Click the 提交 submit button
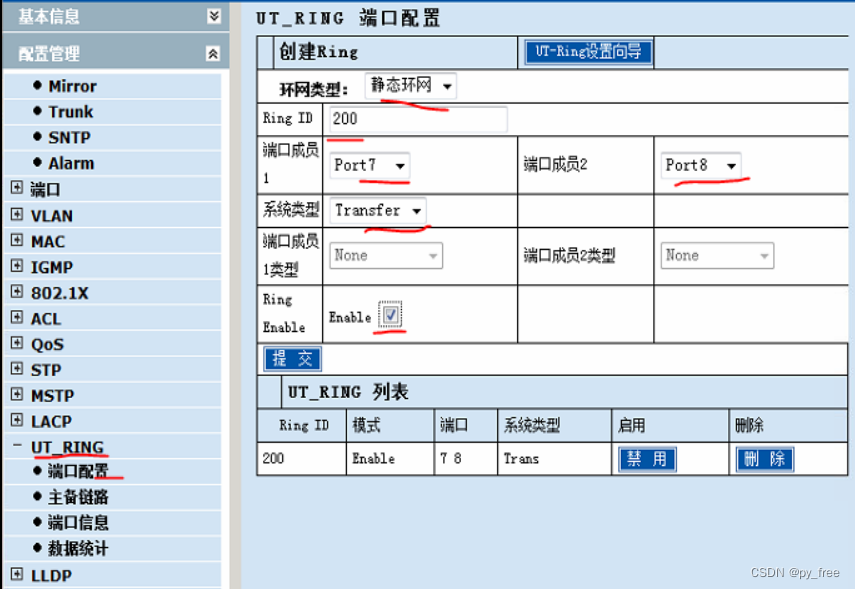855x589 pixels. [x=291, y=359]
